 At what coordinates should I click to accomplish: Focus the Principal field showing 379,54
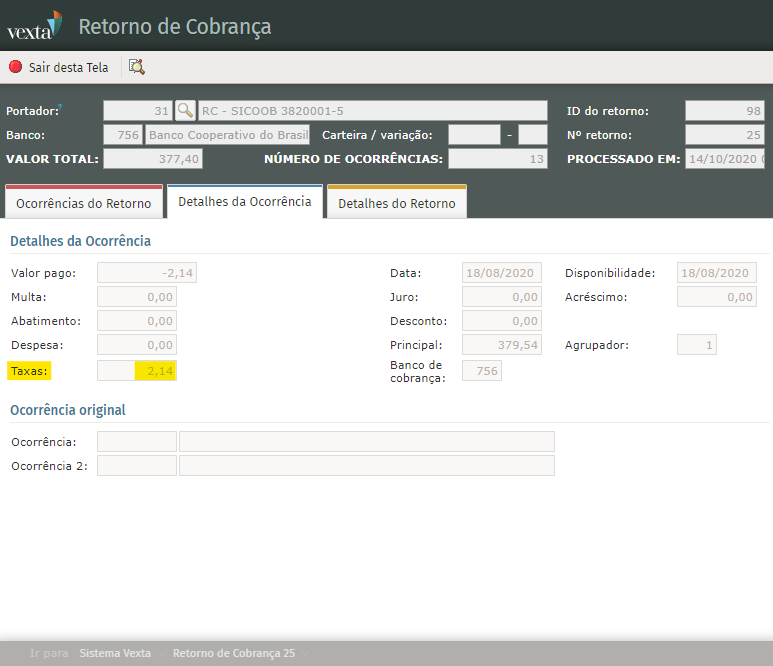[502, 345]
